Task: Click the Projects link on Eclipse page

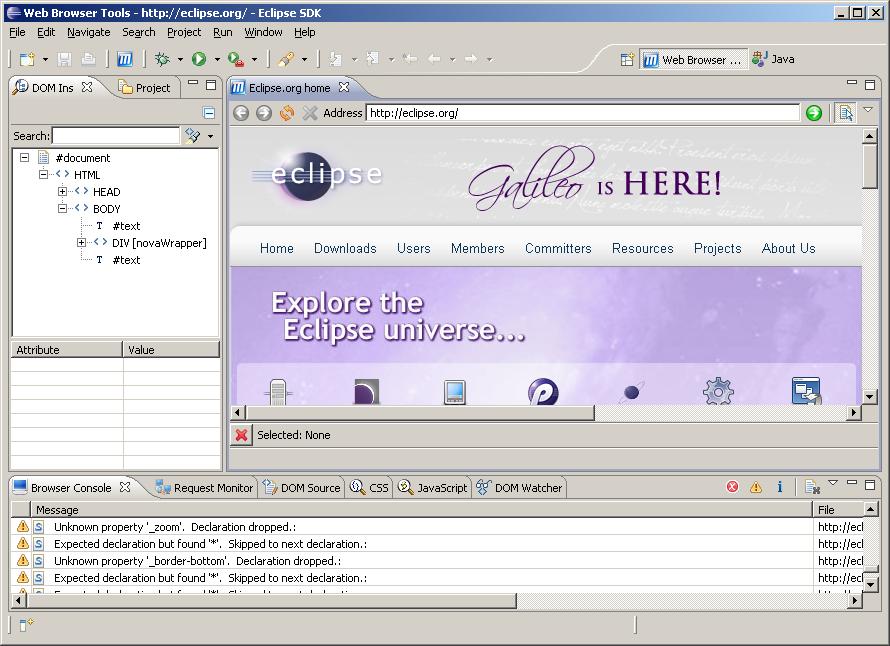Action: pyautogui.click(x=717, y=249)
